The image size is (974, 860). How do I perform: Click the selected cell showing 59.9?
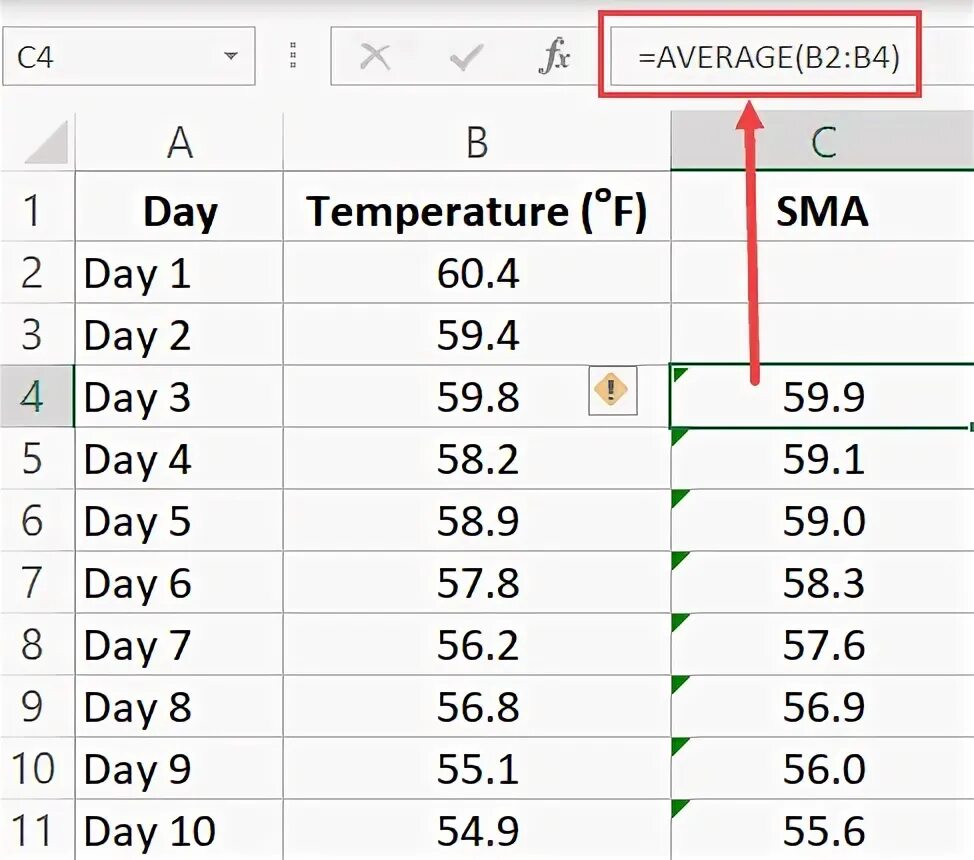click(x=822, y=397)
